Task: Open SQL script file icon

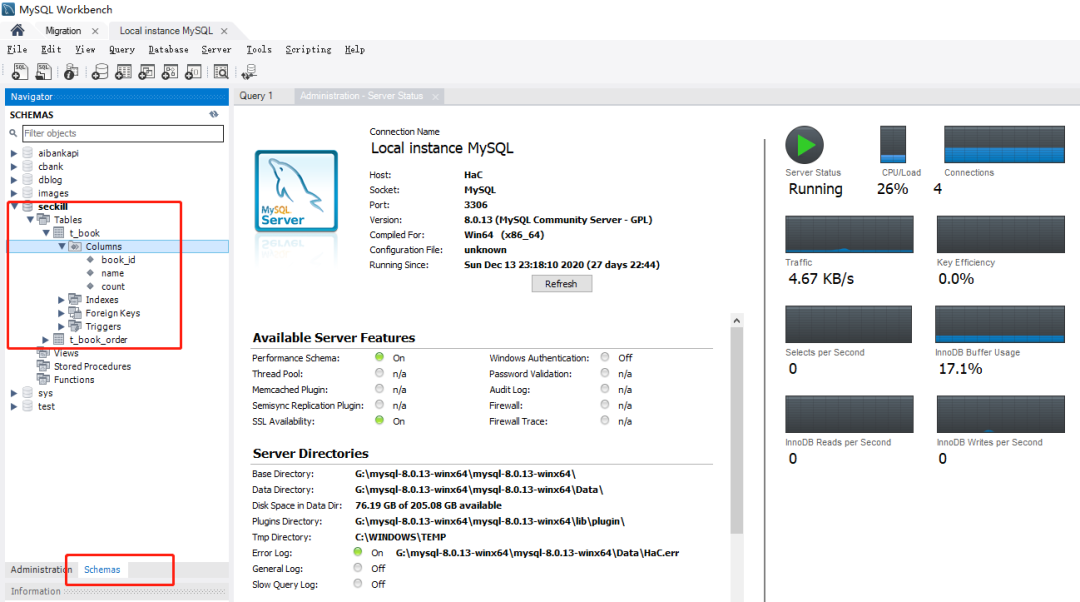Action: point(43,71)
